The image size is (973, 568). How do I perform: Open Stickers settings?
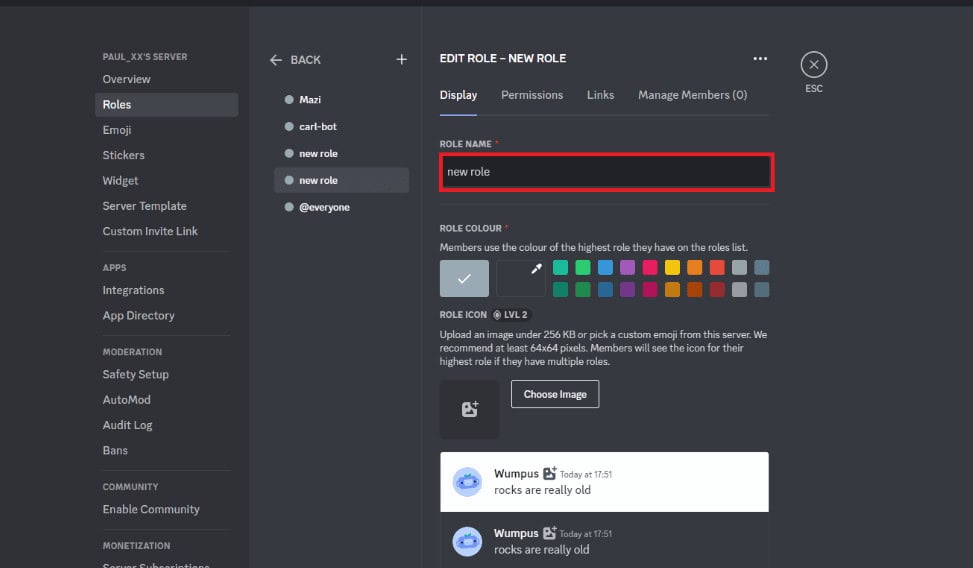(166, 155)
